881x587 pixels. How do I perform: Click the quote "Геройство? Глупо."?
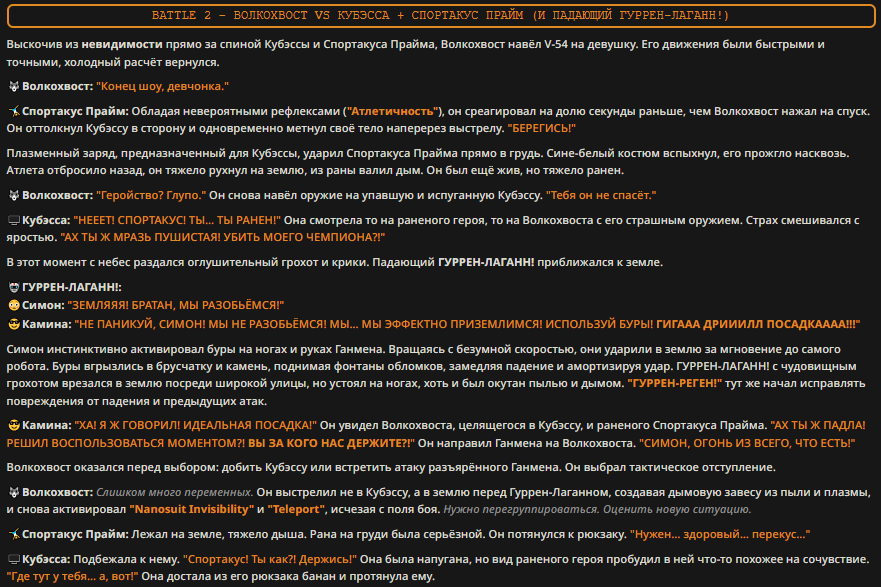click(151, 195)
